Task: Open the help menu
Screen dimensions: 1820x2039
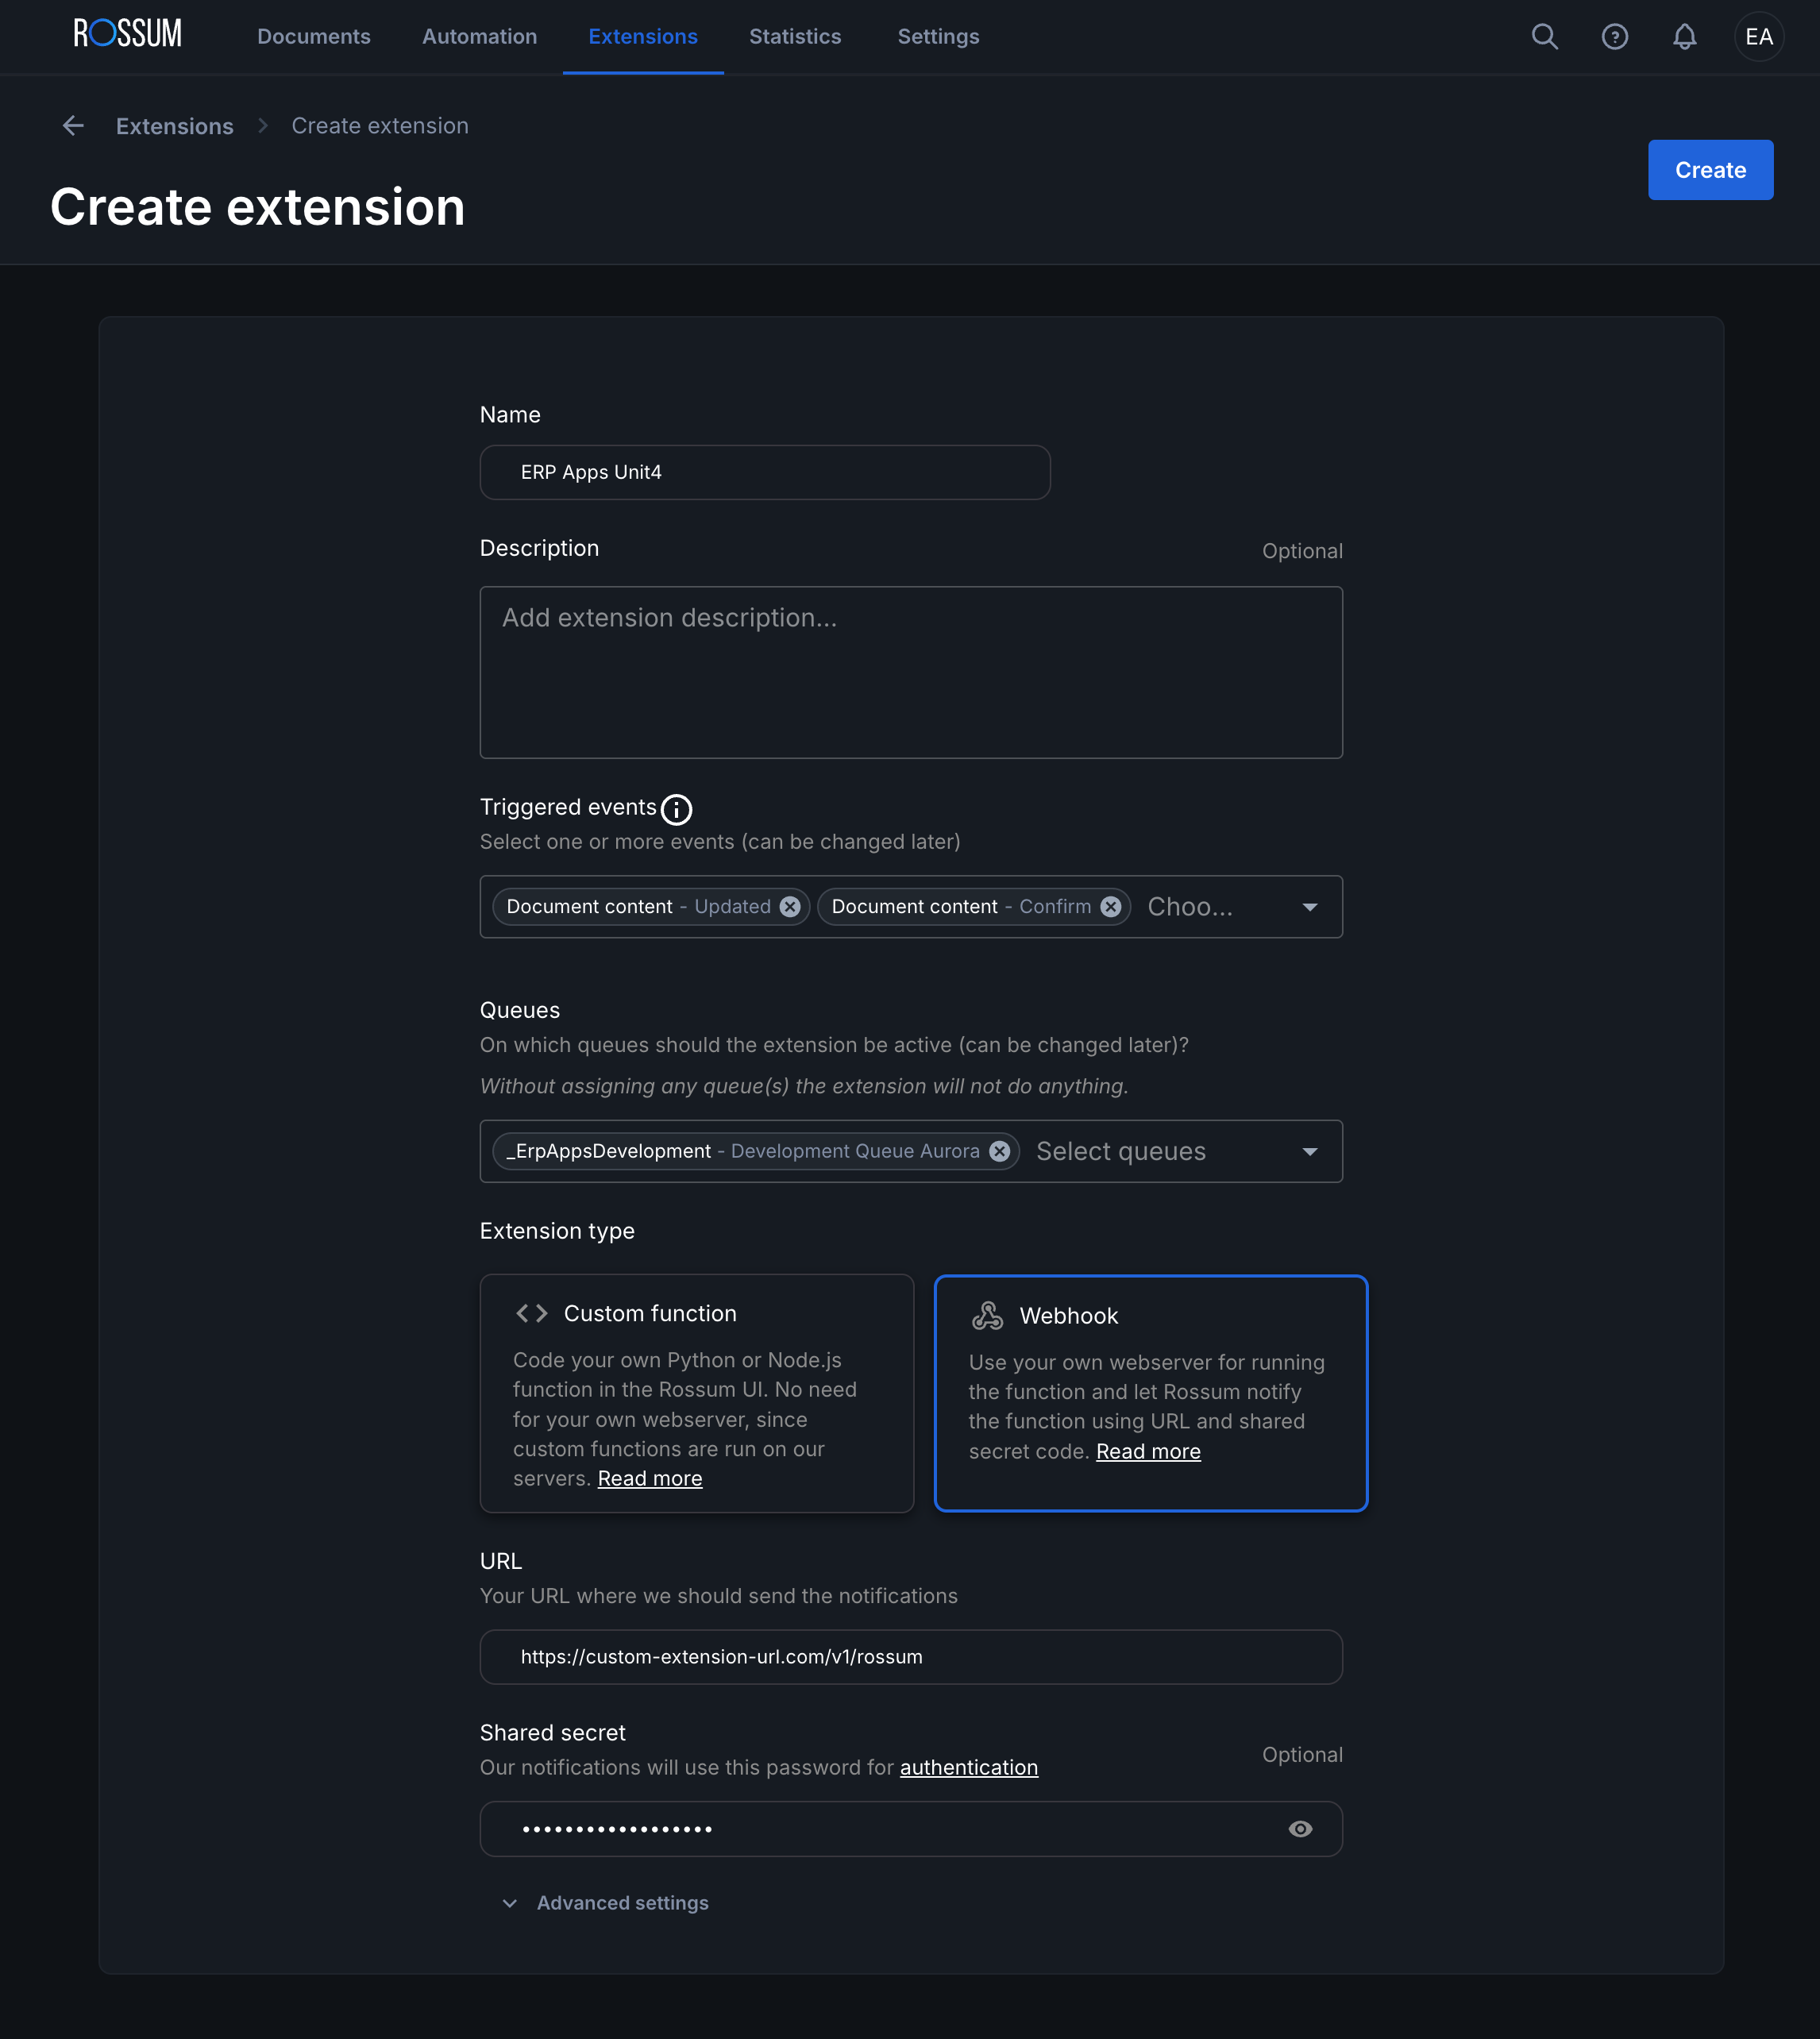Action: (1614, 37)
